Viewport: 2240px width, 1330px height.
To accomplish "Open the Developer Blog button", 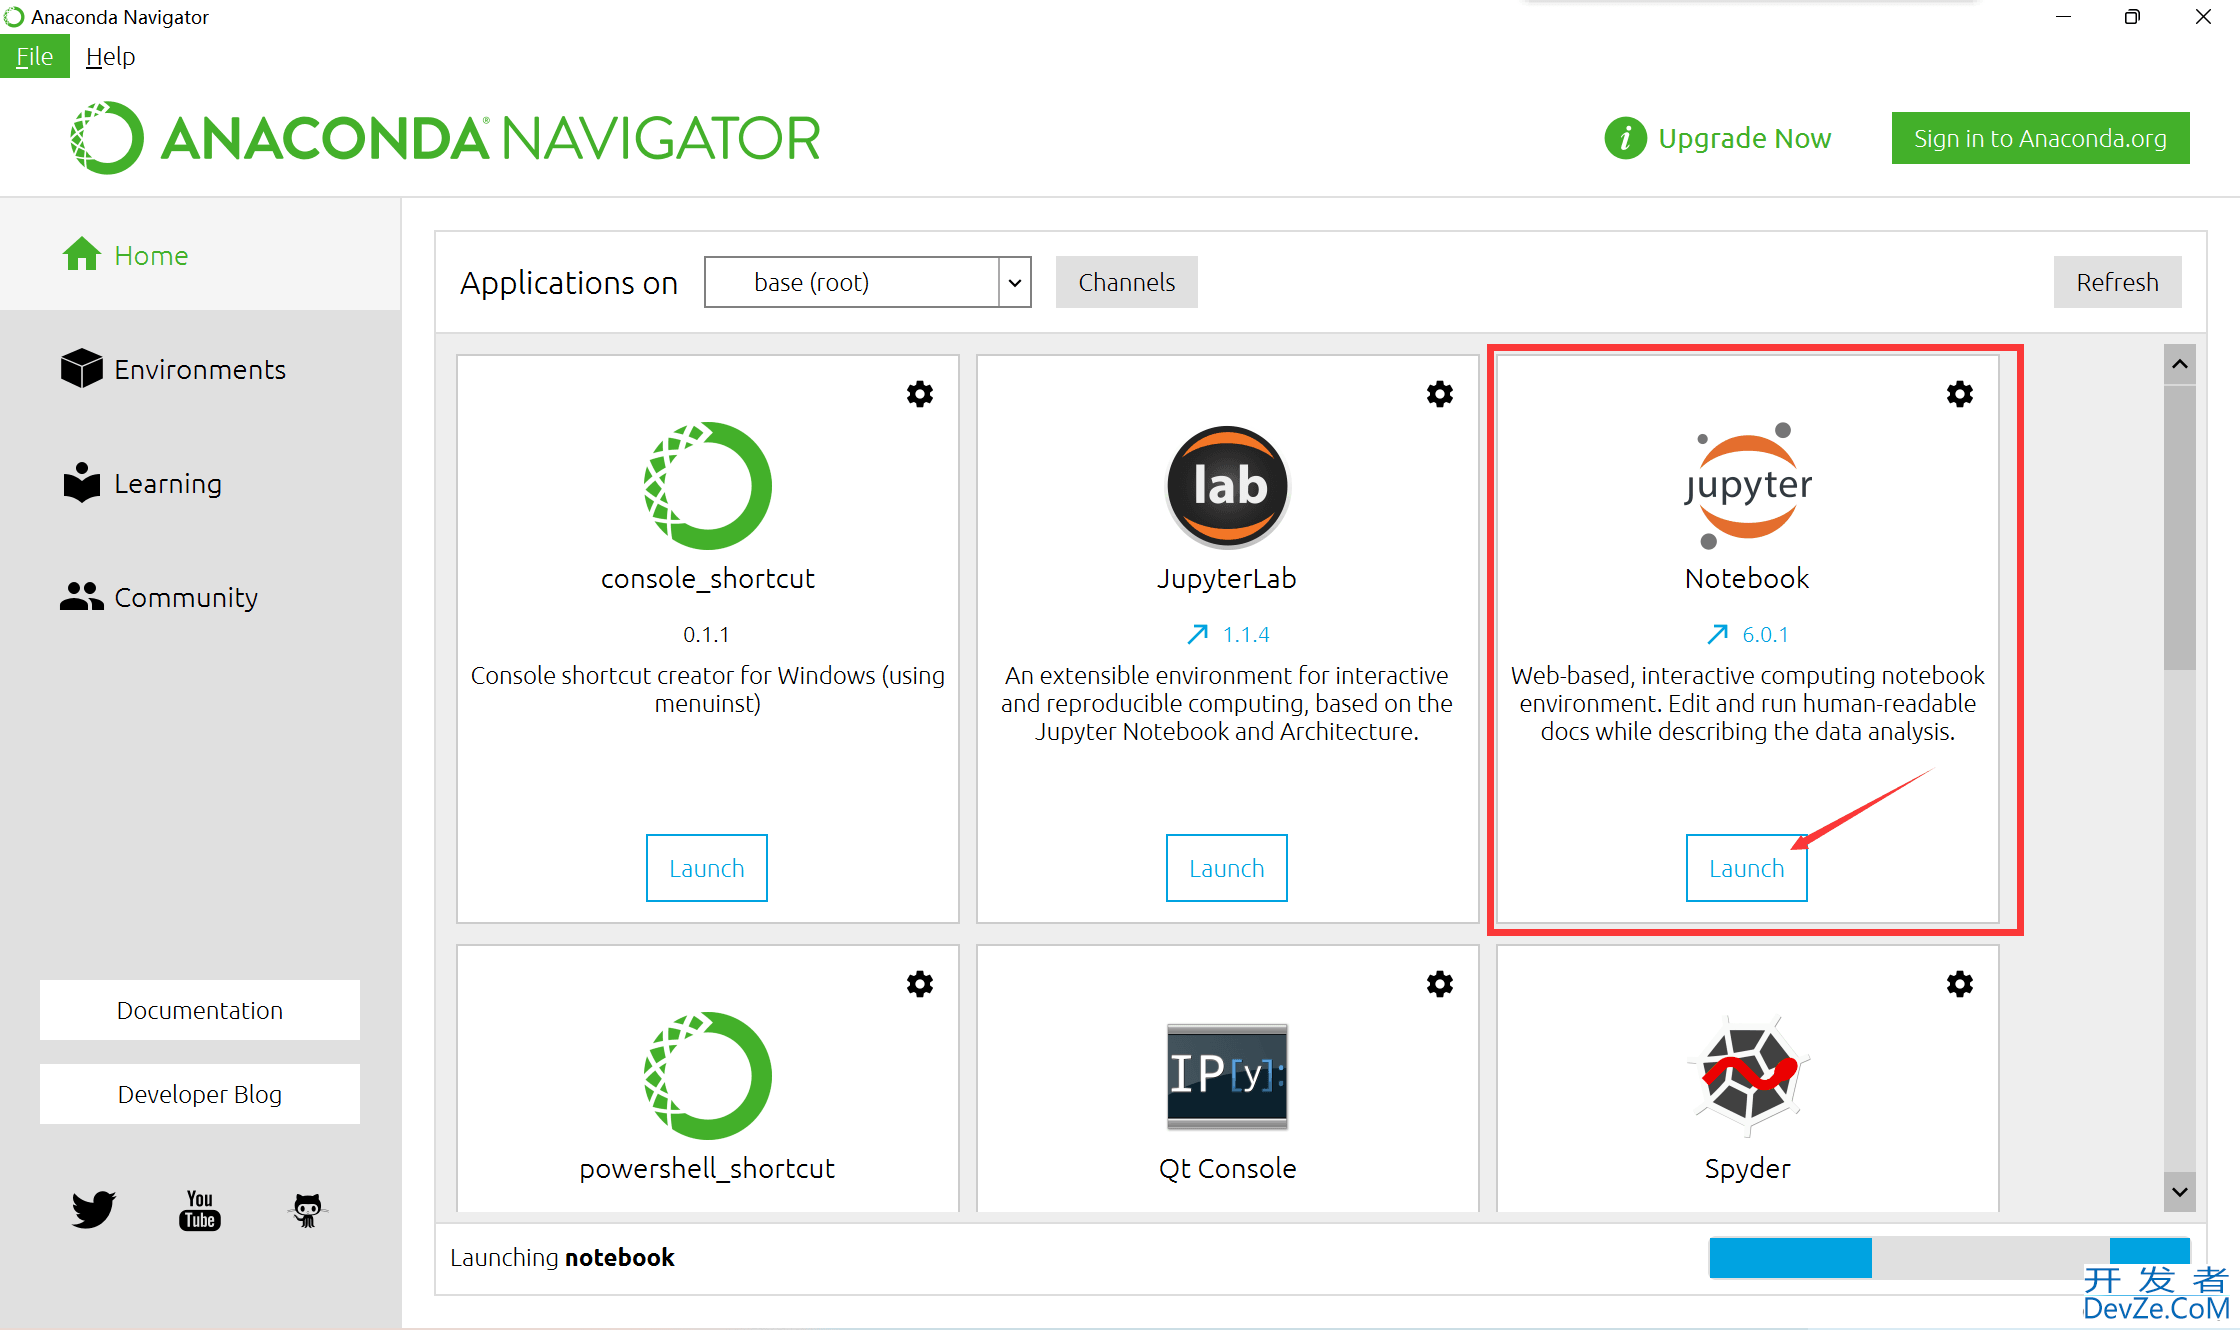I will tap(200, 1094).
